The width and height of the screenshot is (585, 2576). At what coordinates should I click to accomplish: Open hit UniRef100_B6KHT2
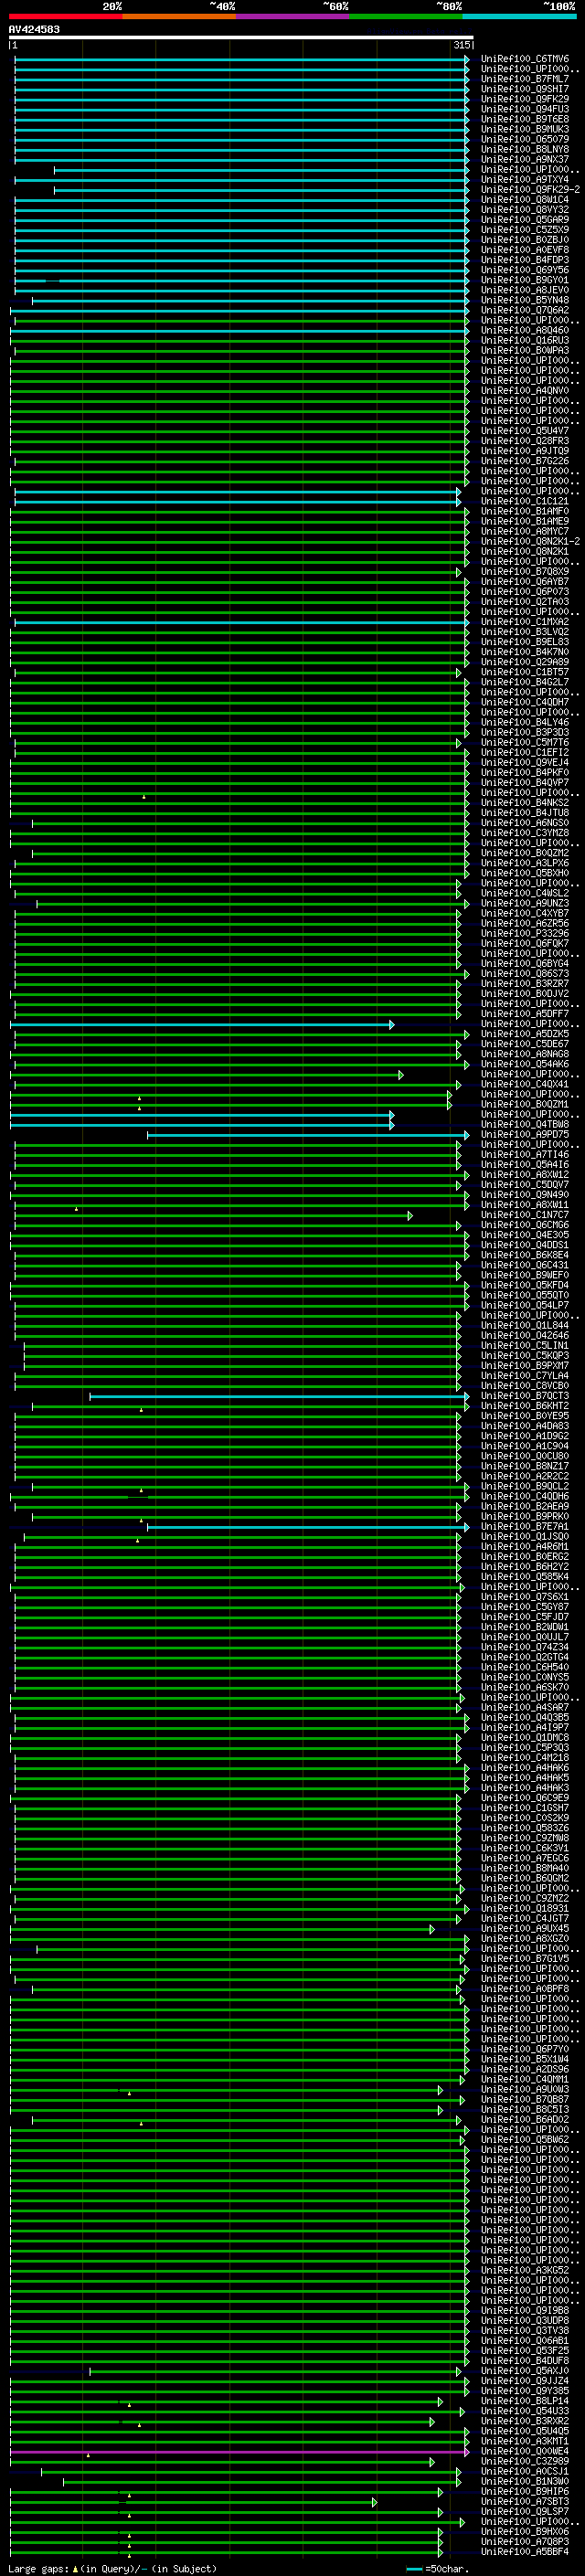click(x=524, y=1407)
